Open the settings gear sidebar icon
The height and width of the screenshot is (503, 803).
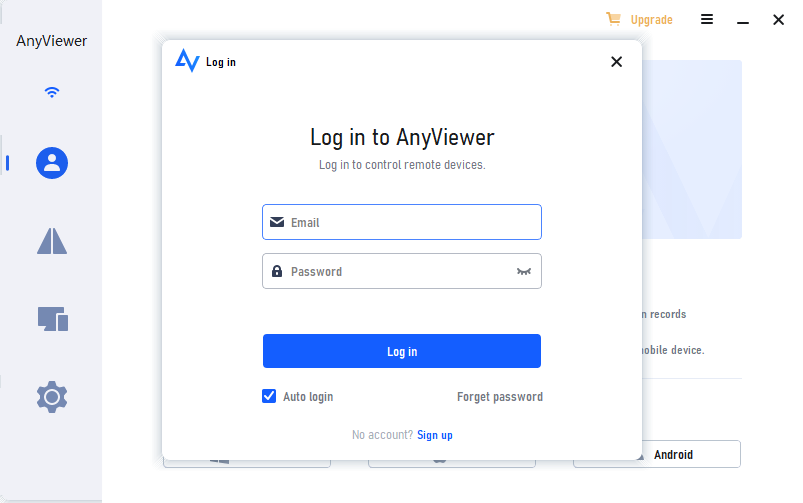click(x=52, y=397)
